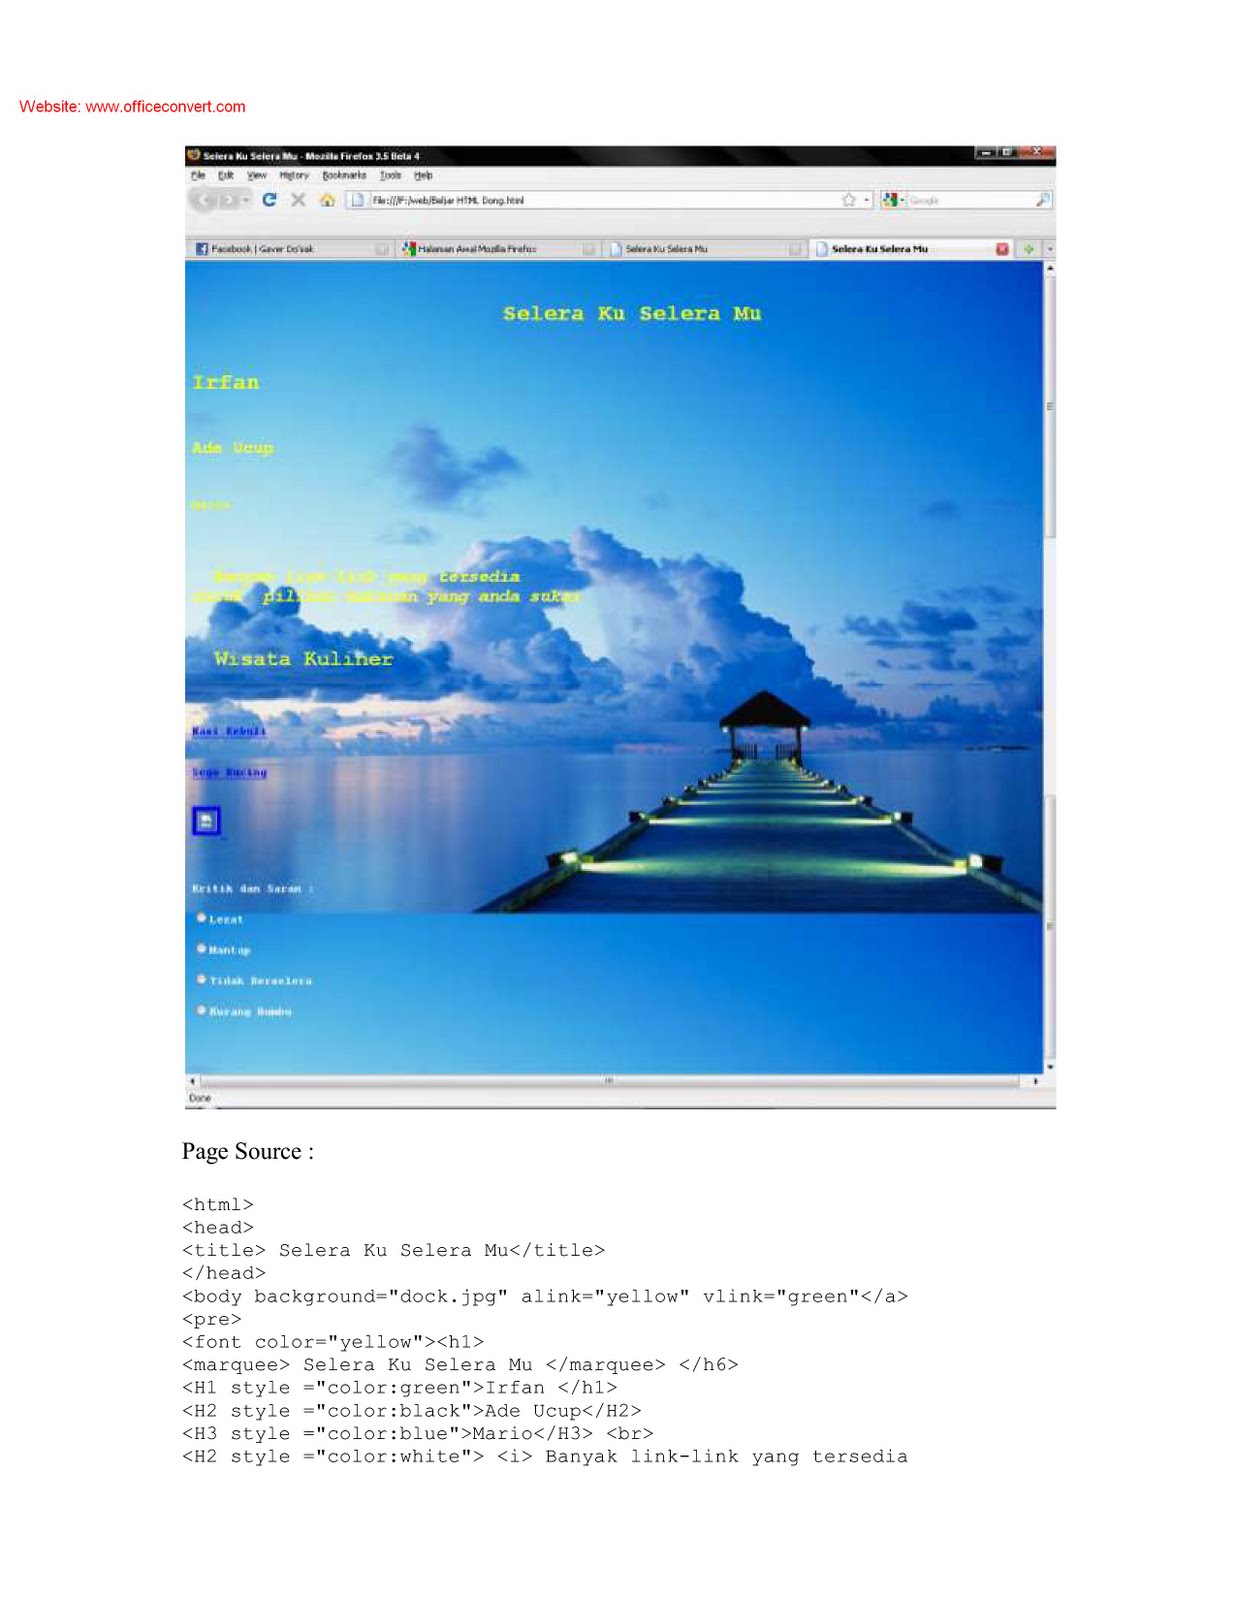Image resolution: width=1236 pixels, height=1600 pixels.
Task: Reload the page with the blue Reload icon
Action: tap(269, 200)
